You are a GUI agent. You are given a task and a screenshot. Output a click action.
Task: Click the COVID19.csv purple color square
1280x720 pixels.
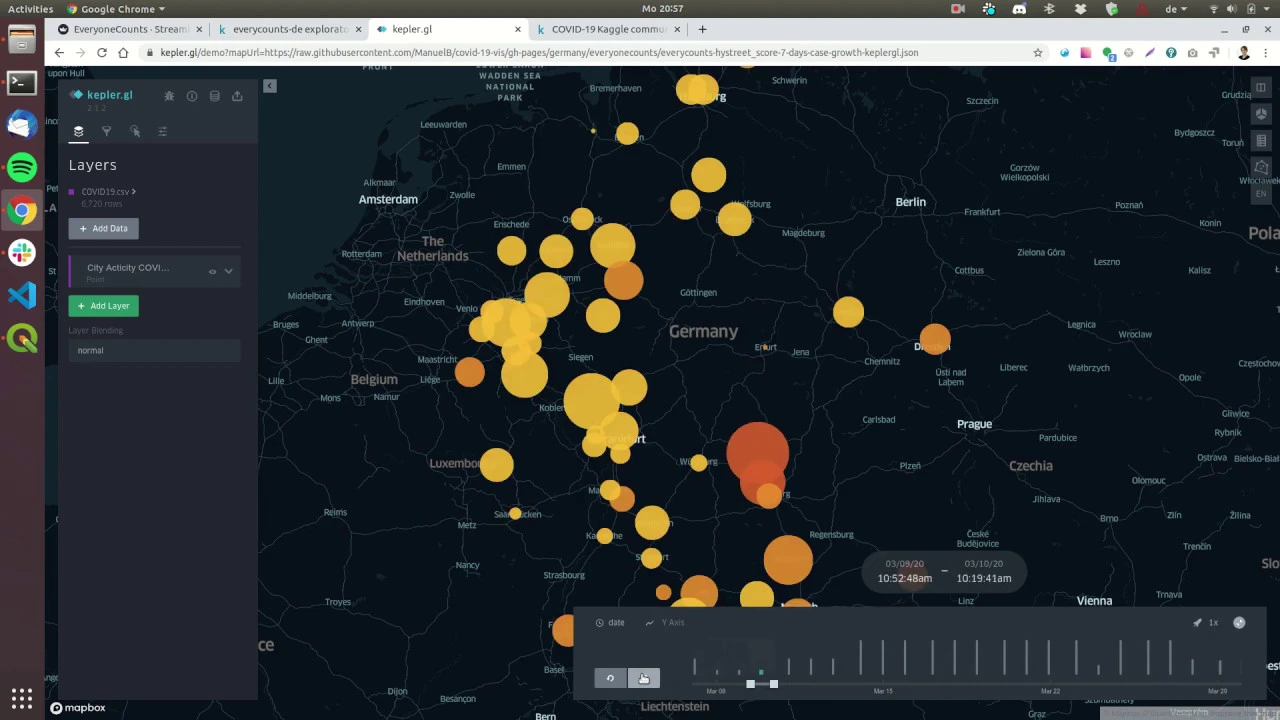(x=72, y=192)
